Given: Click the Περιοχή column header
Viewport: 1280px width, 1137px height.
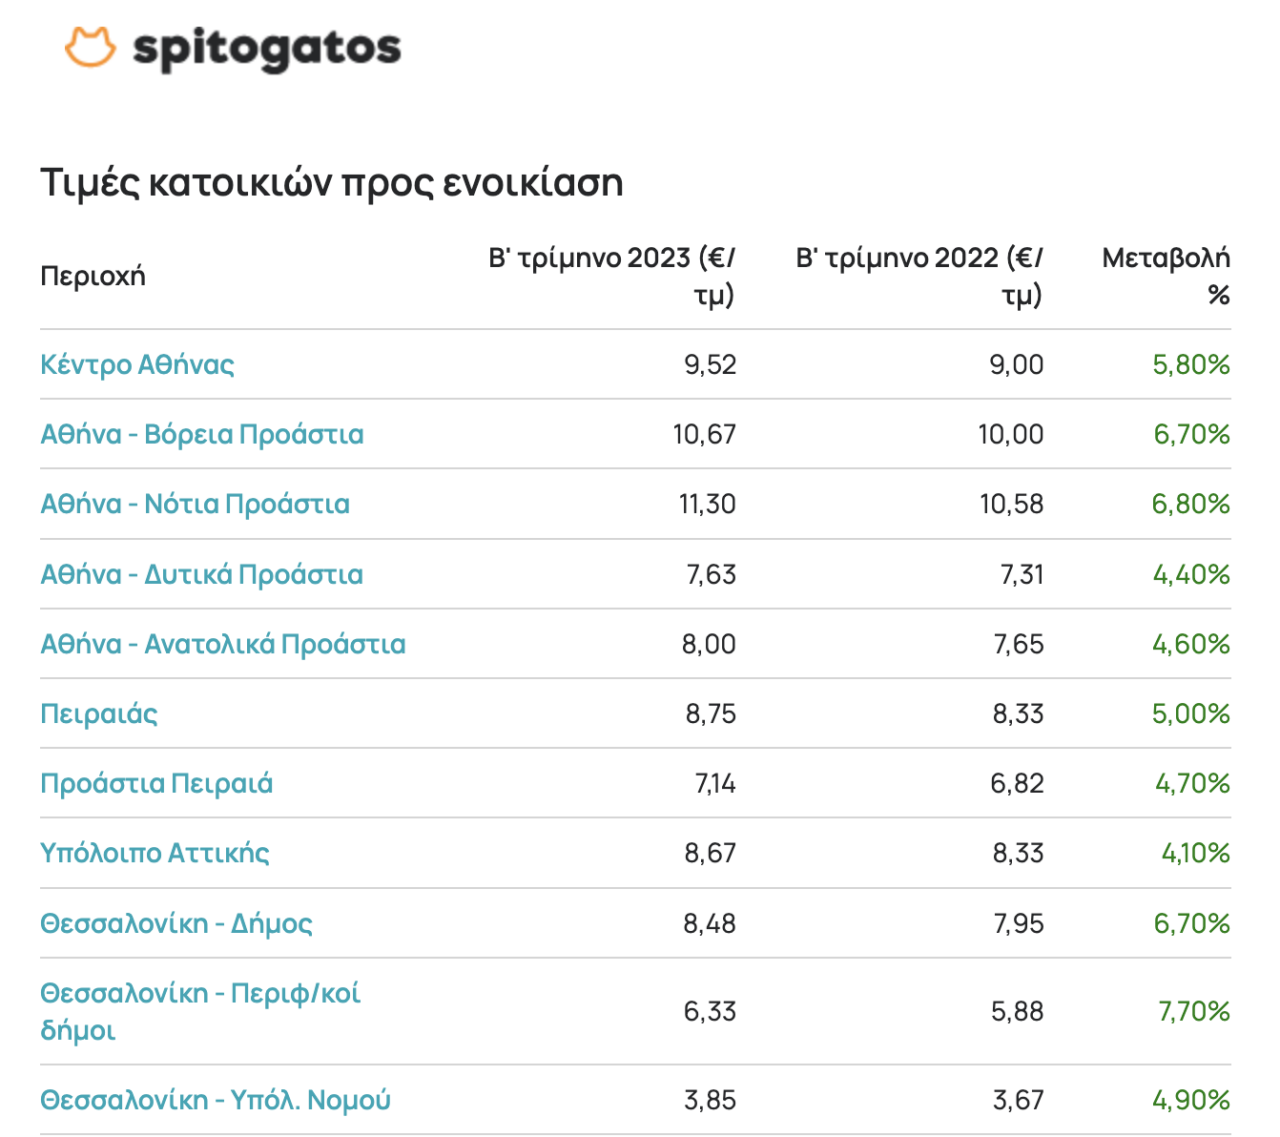Looking at the screenshot, I should 93,276.
